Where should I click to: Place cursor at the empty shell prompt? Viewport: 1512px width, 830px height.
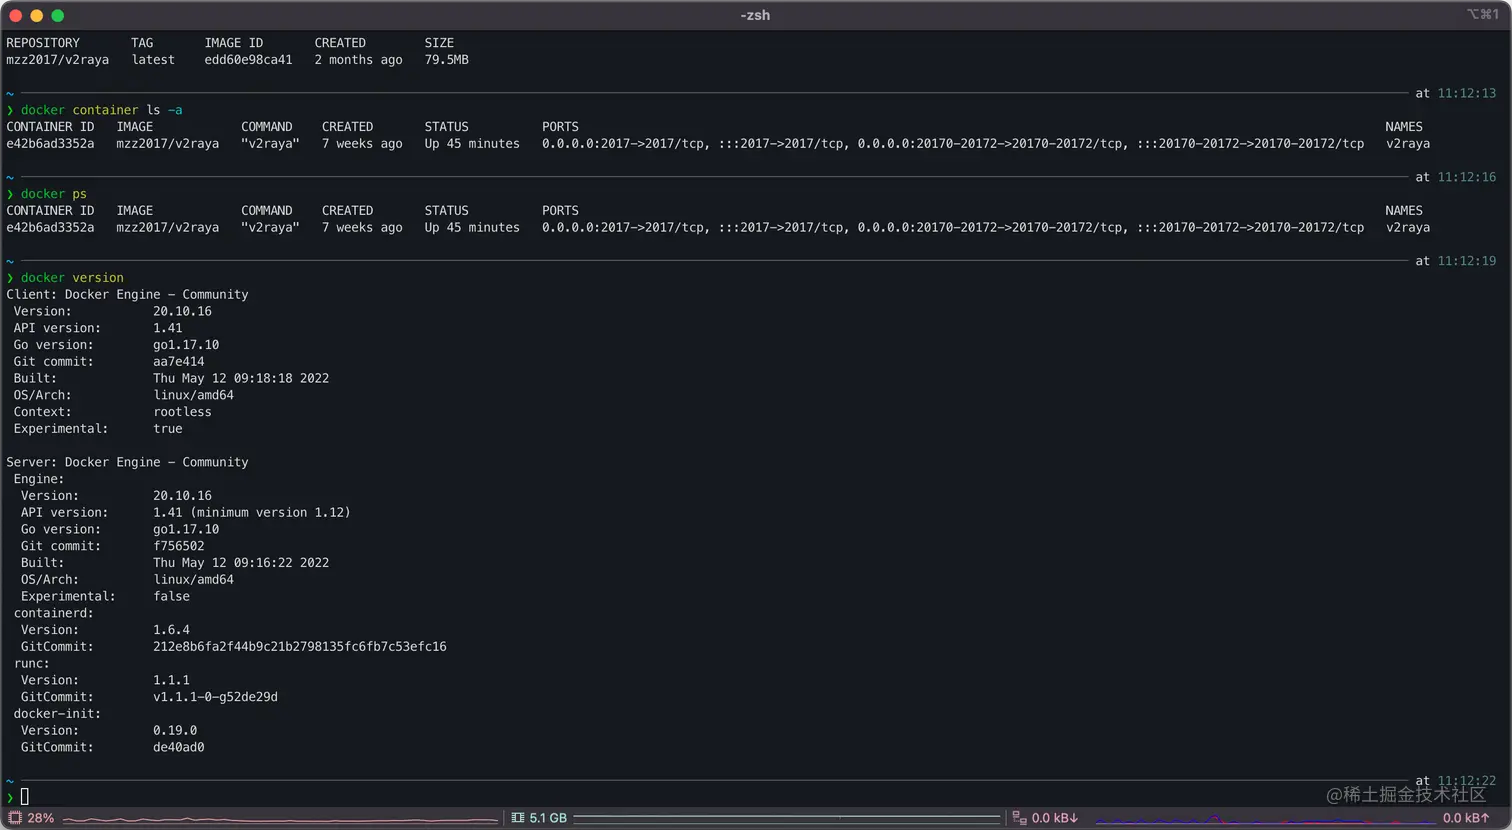click(25, 797)
